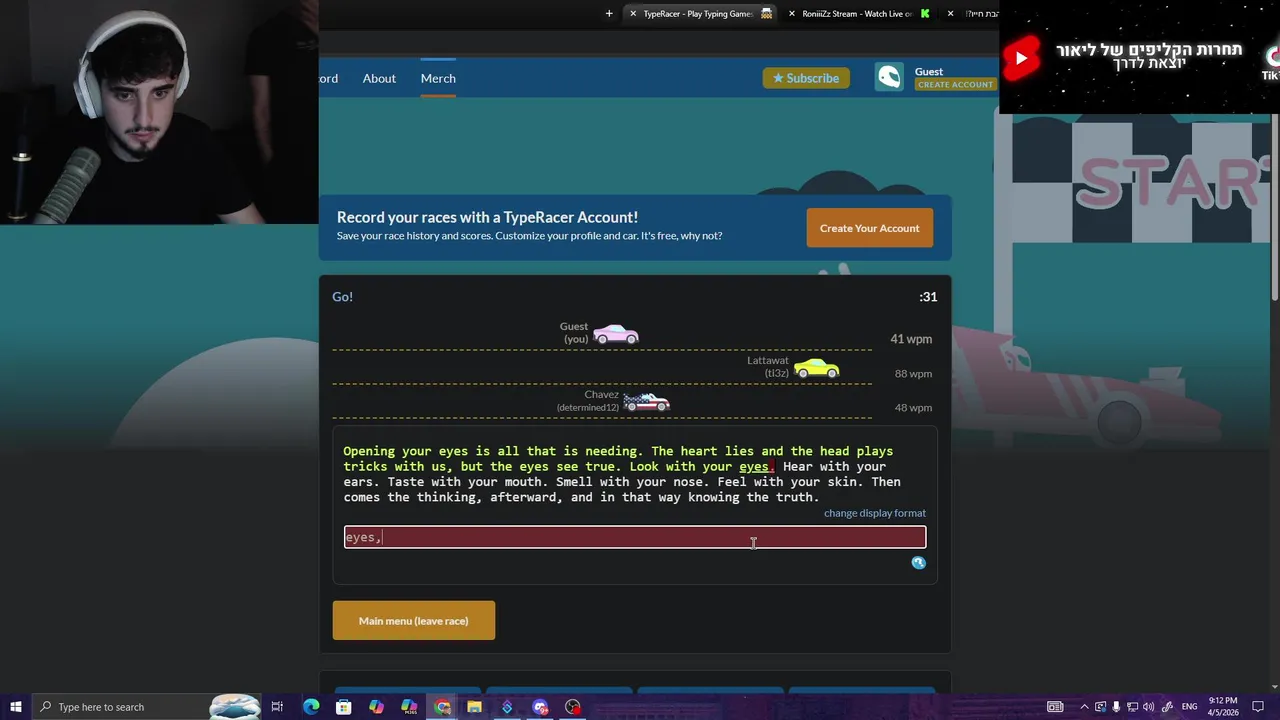1280x720 pixels.
Task: Close the TypeRacer browser tab
Action: (x=633, y=14)
